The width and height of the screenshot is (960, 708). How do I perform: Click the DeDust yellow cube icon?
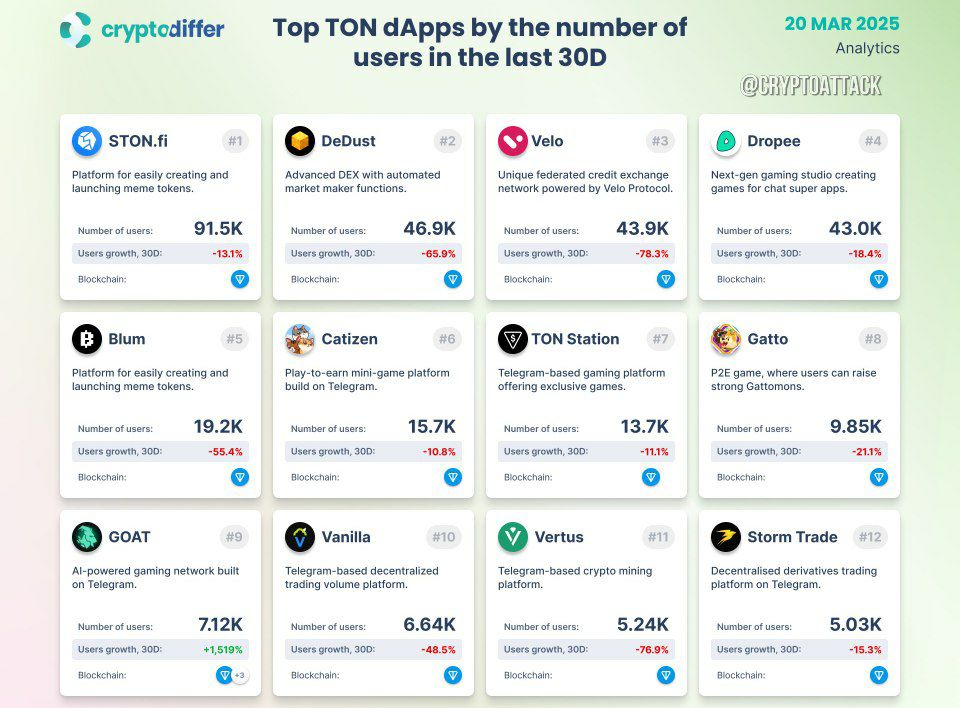click(300, 141)
